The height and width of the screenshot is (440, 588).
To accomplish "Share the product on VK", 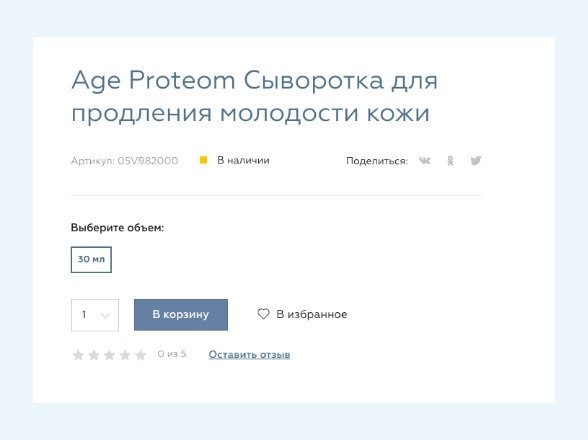I will pos(425,161).
